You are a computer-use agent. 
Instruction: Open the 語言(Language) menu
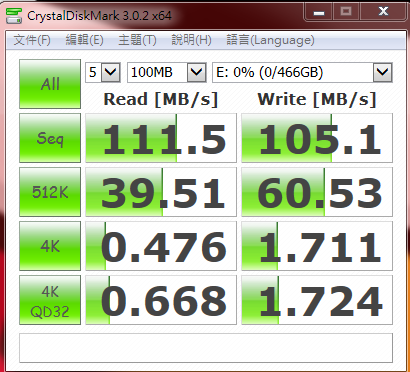click(x=270, y=40)
